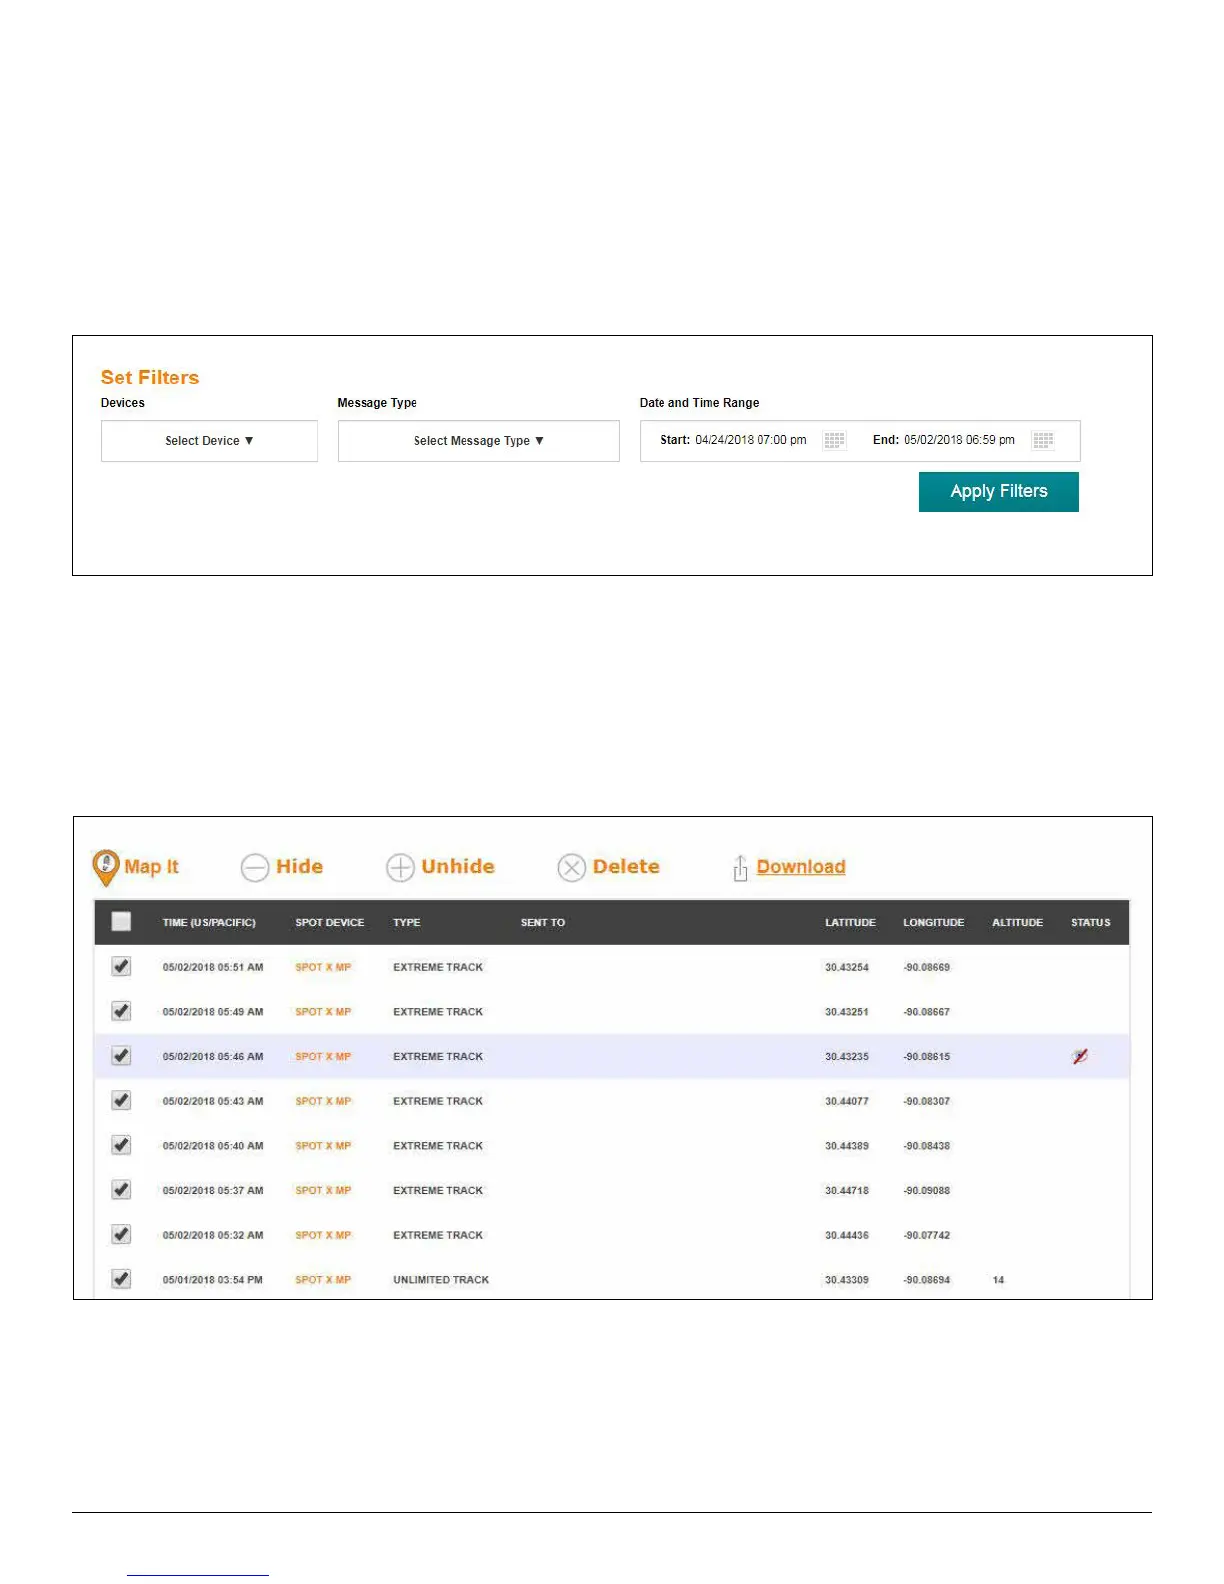Click the Delete X circle icon
1224x1584 pixels.
point(571,867)
